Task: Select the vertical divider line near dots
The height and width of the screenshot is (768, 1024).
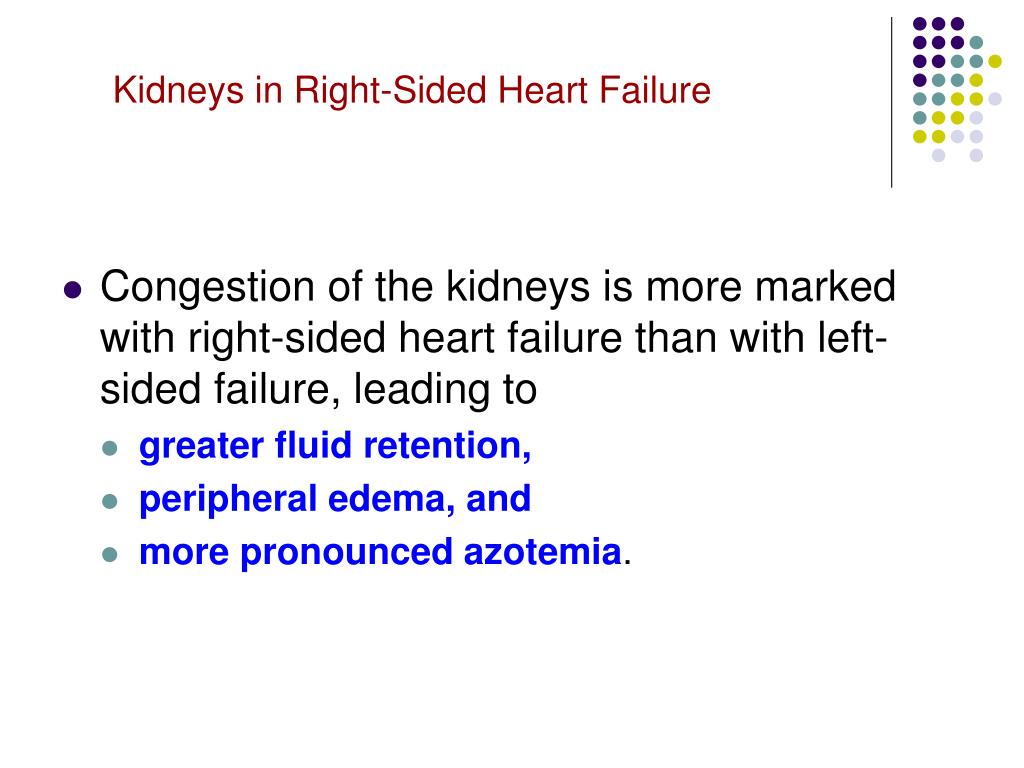Action: pos(891,103)
